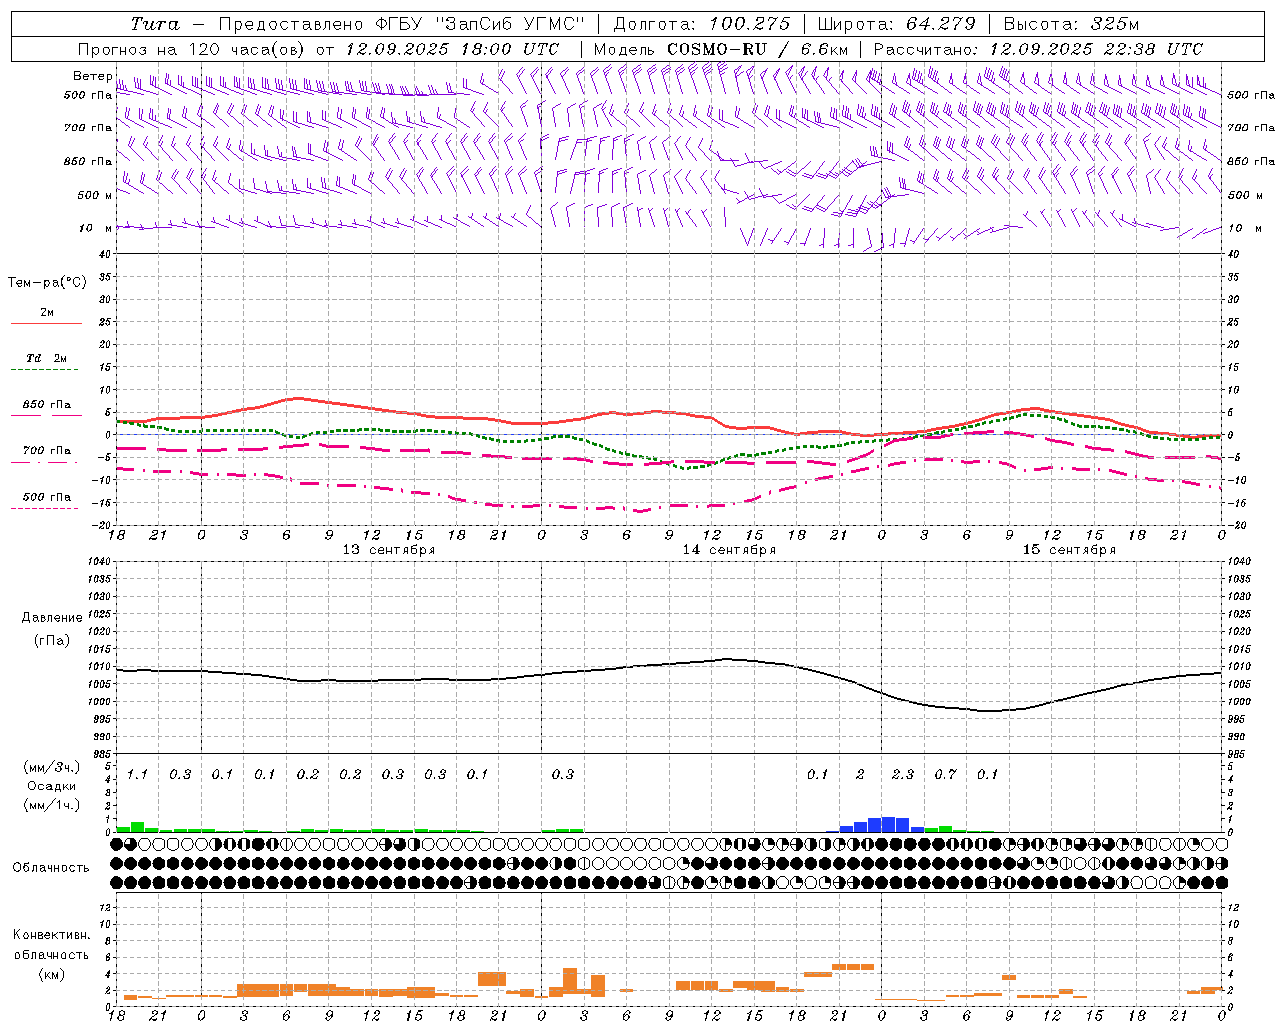Viewport: 1280px width, 1024px height.
Task: Click the model name "COSMO-RU / 6.6км"
Action: (759, 49)
